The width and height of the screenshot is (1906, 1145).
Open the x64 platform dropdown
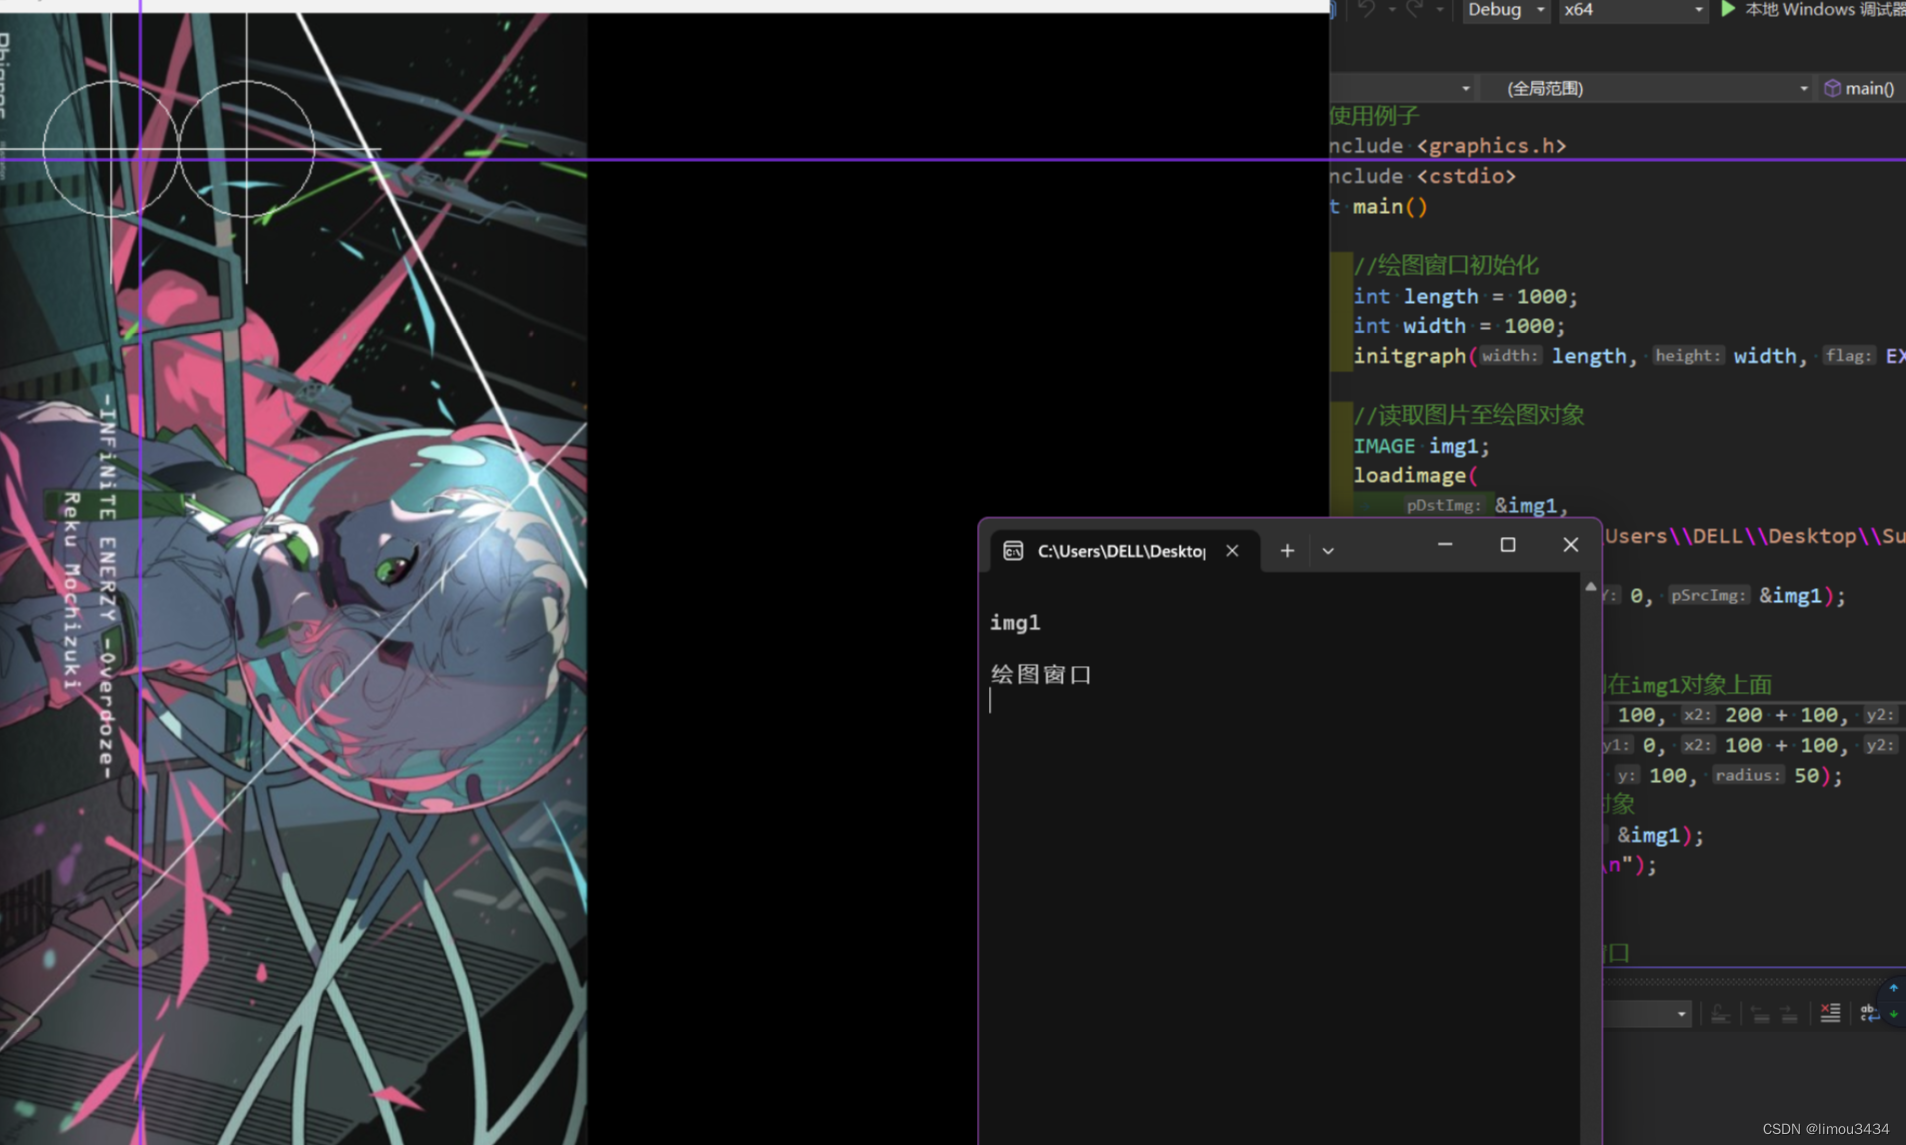[1632, 10]
